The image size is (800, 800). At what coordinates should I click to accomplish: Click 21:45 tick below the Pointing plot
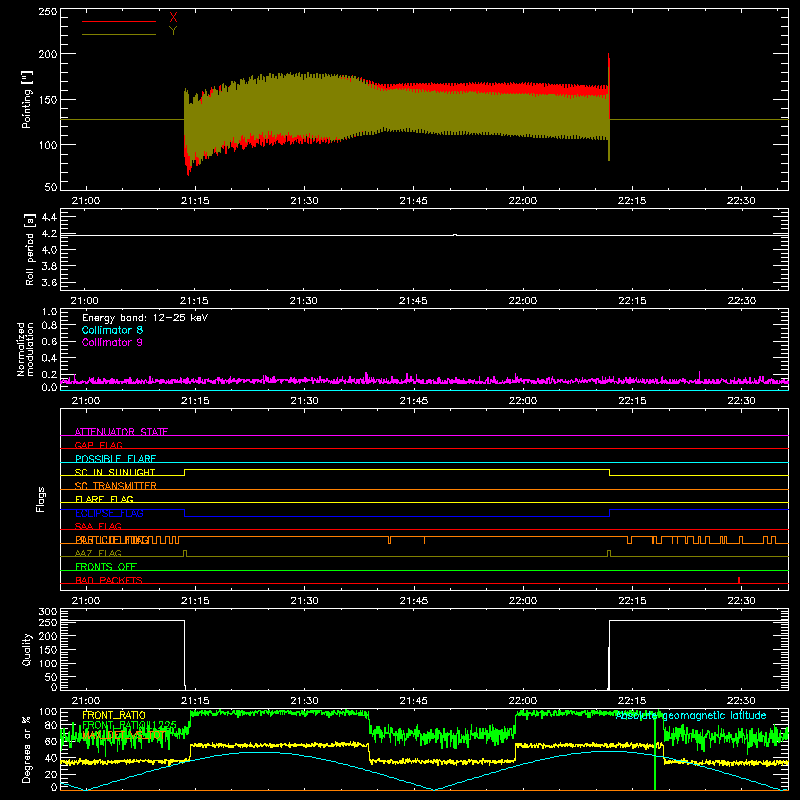point(413,201)
